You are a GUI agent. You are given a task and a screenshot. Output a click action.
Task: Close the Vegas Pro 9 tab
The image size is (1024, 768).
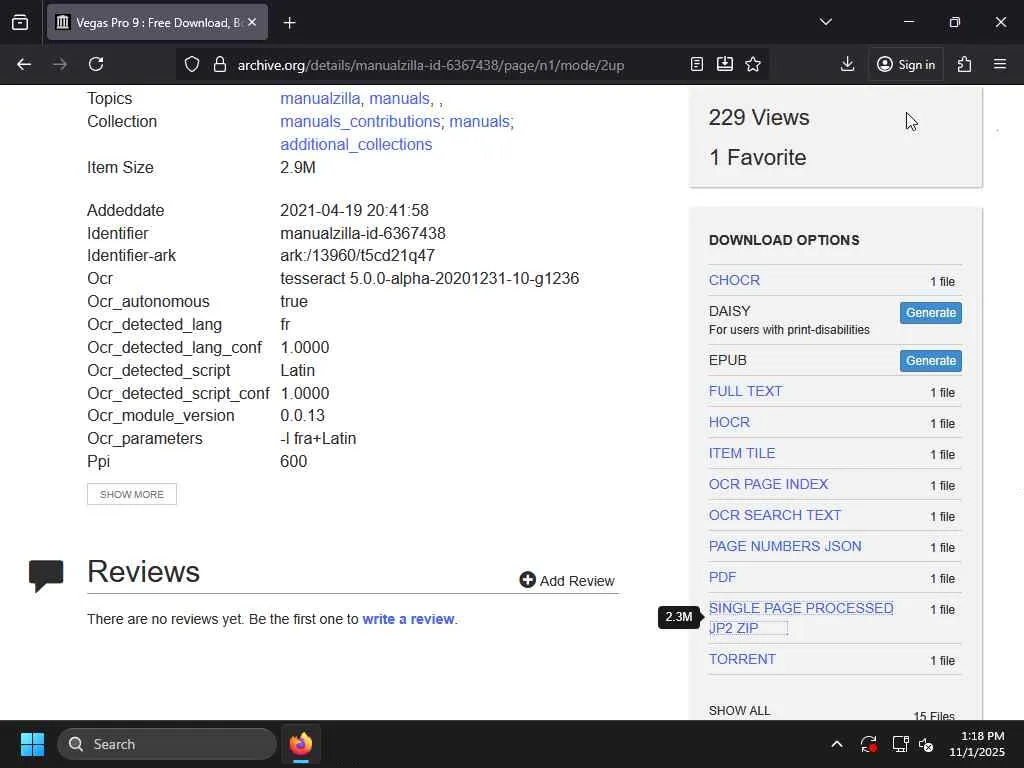pos(252,22)
